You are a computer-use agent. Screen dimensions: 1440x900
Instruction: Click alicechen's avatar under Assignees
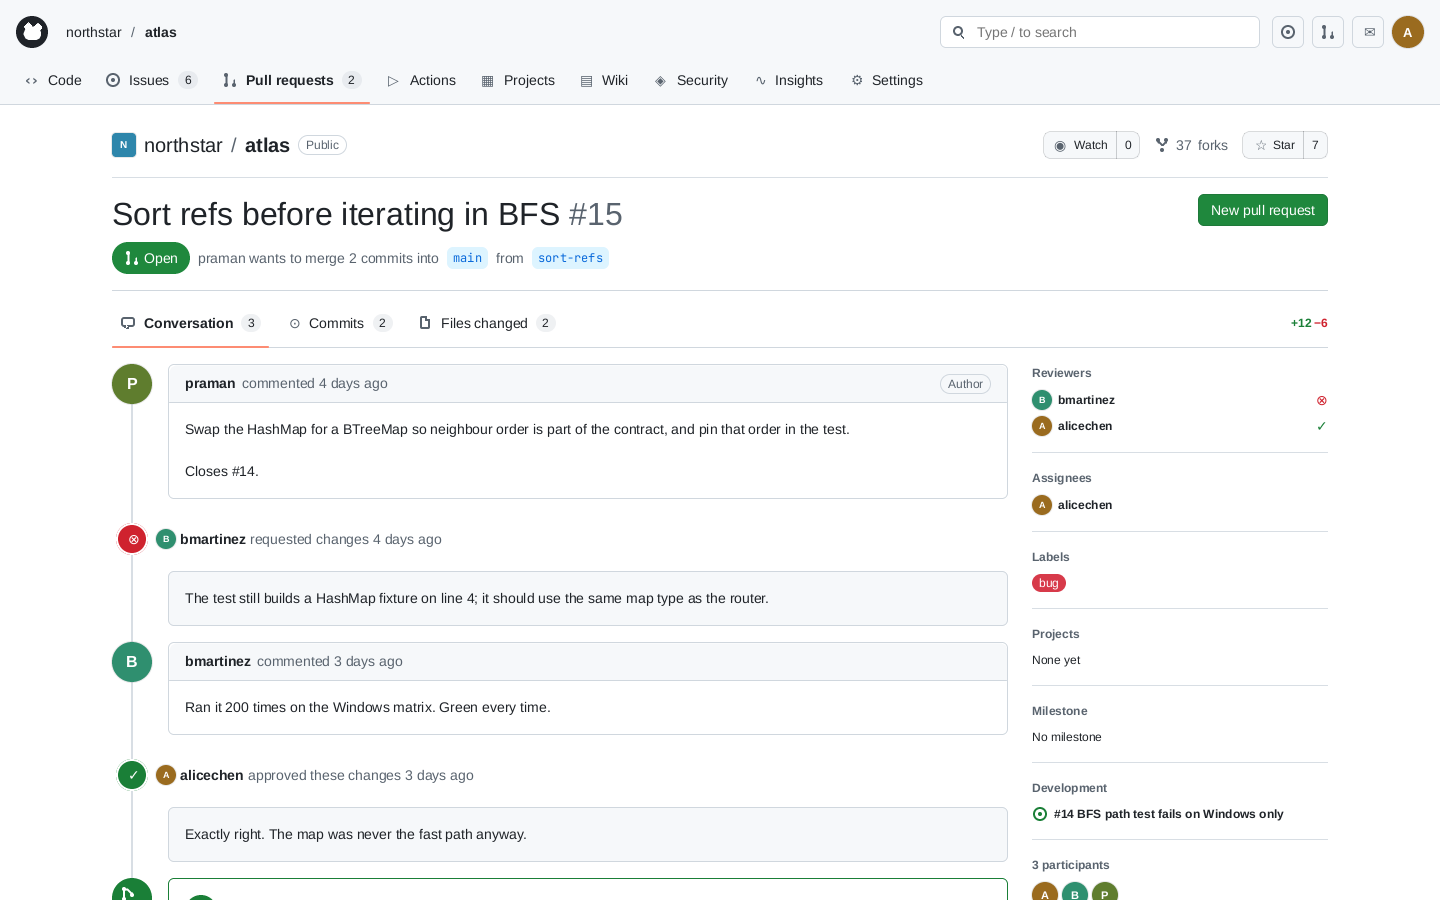[x=1042, y=505]
